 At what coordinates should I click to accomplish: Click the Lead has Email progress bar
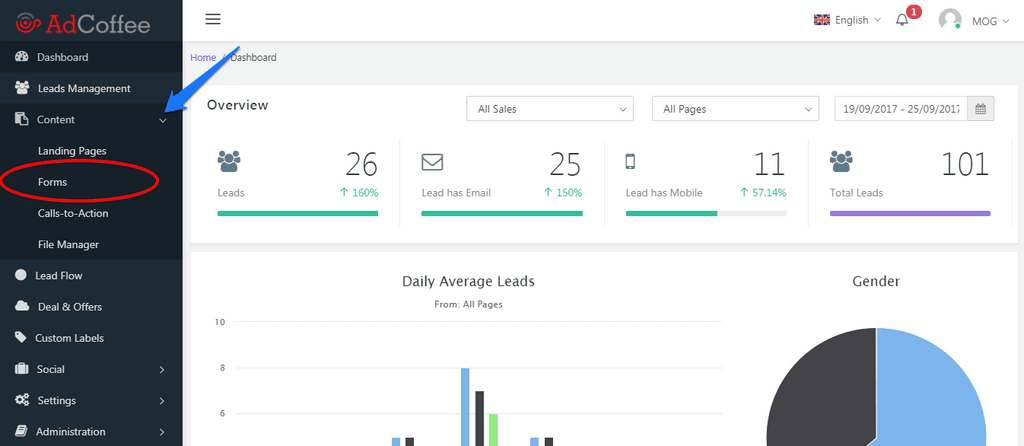coord(502,213)
